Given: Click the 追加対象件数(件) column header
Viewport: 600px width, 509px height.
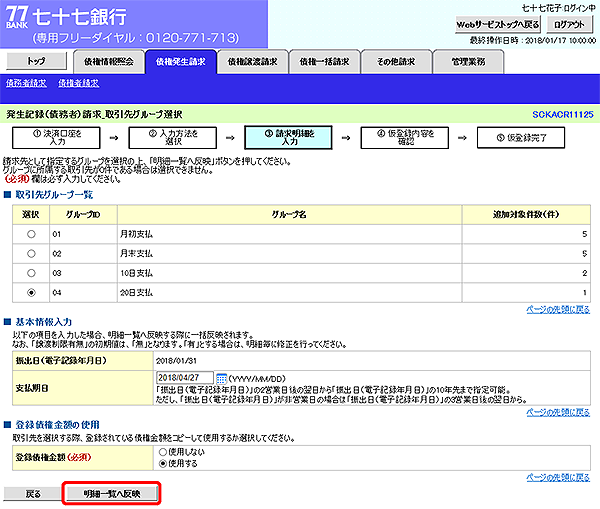Looking at the screenshot, I should (526, 215).
